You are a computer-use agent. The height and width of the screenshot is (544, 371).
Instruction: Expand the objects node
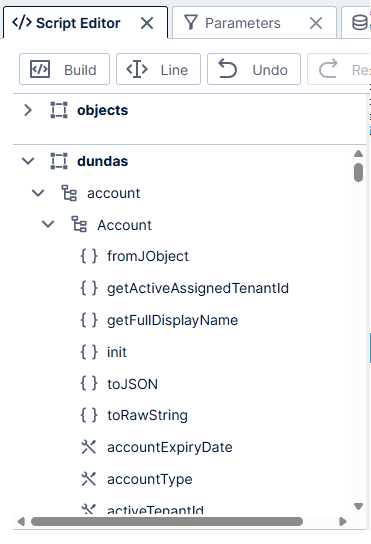[x=28, y=110]
